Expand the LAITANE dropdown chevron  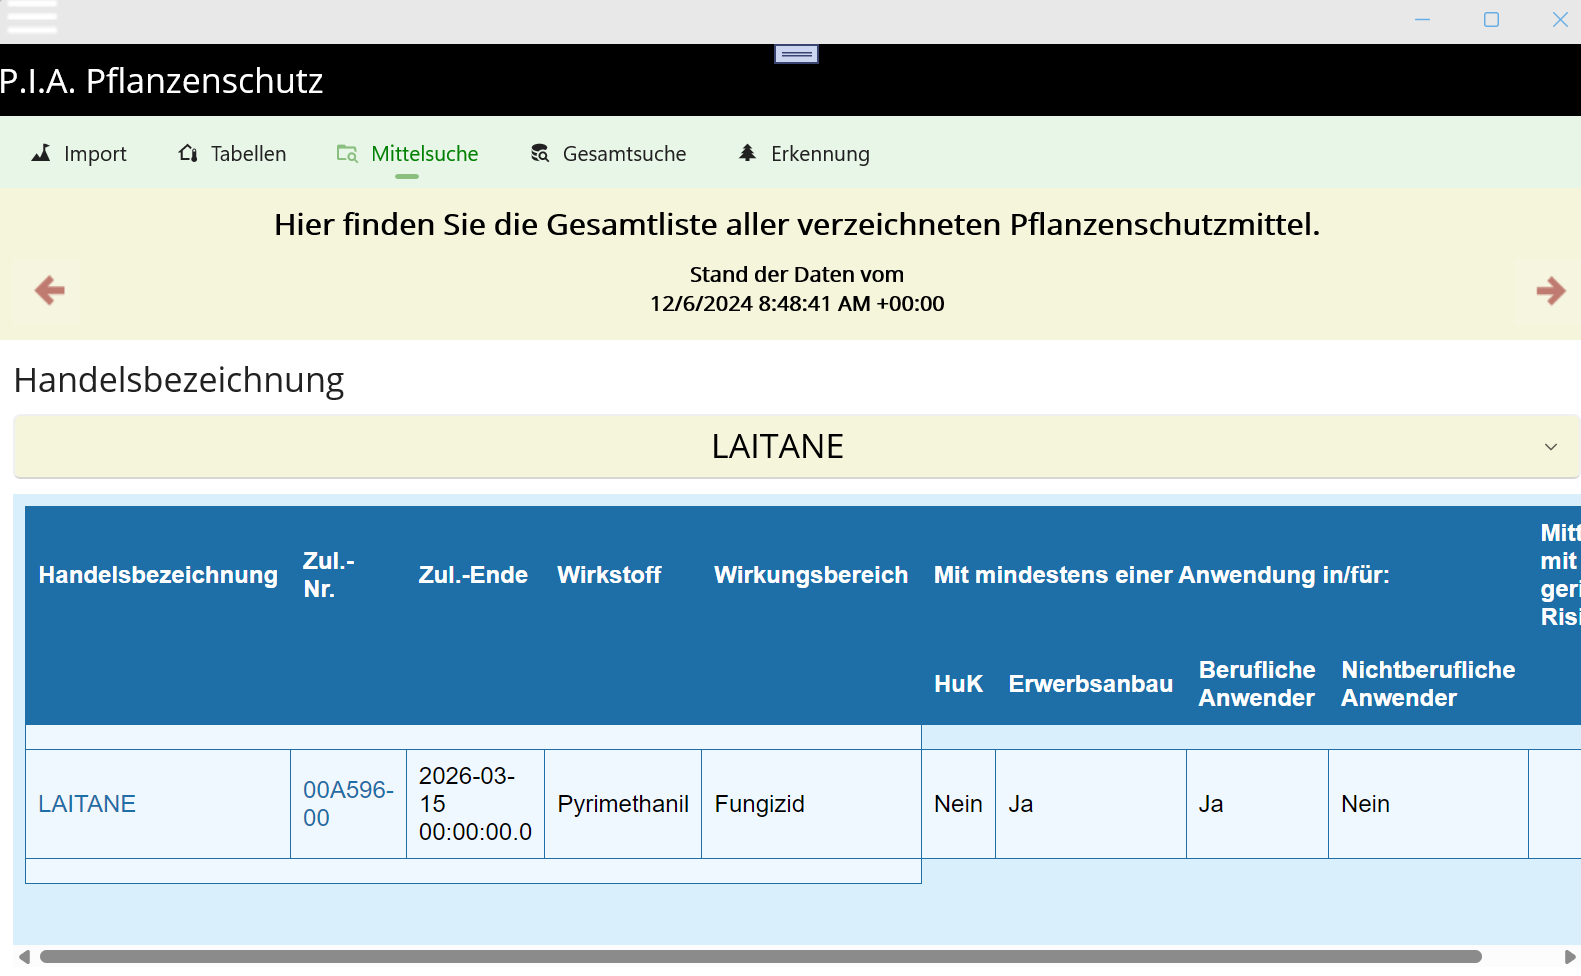pyautogui.click(x=1551, y=447)
